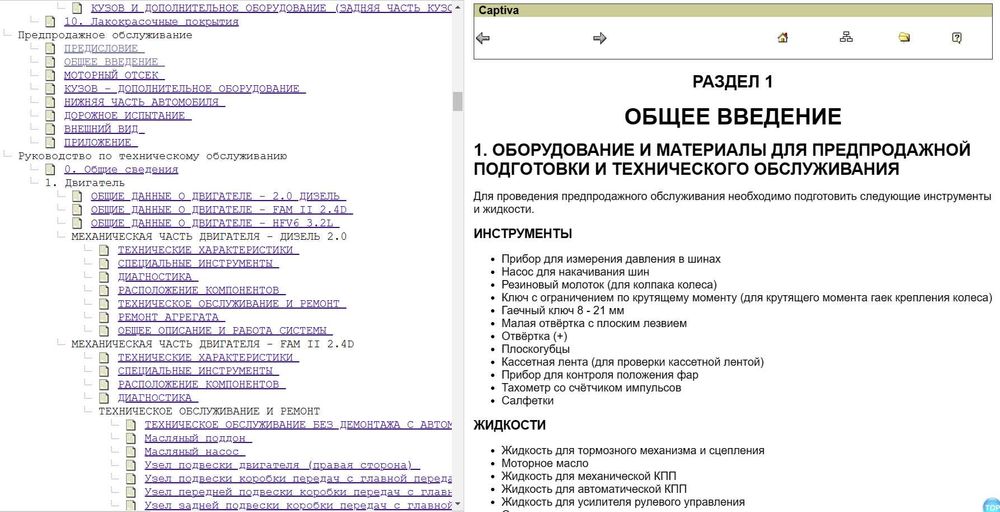This screenshot has height=512, width=1000.
Task: Open the ОБЩЕЕ ВВЕДЕНИЕ link
Action: pos(114,62)
